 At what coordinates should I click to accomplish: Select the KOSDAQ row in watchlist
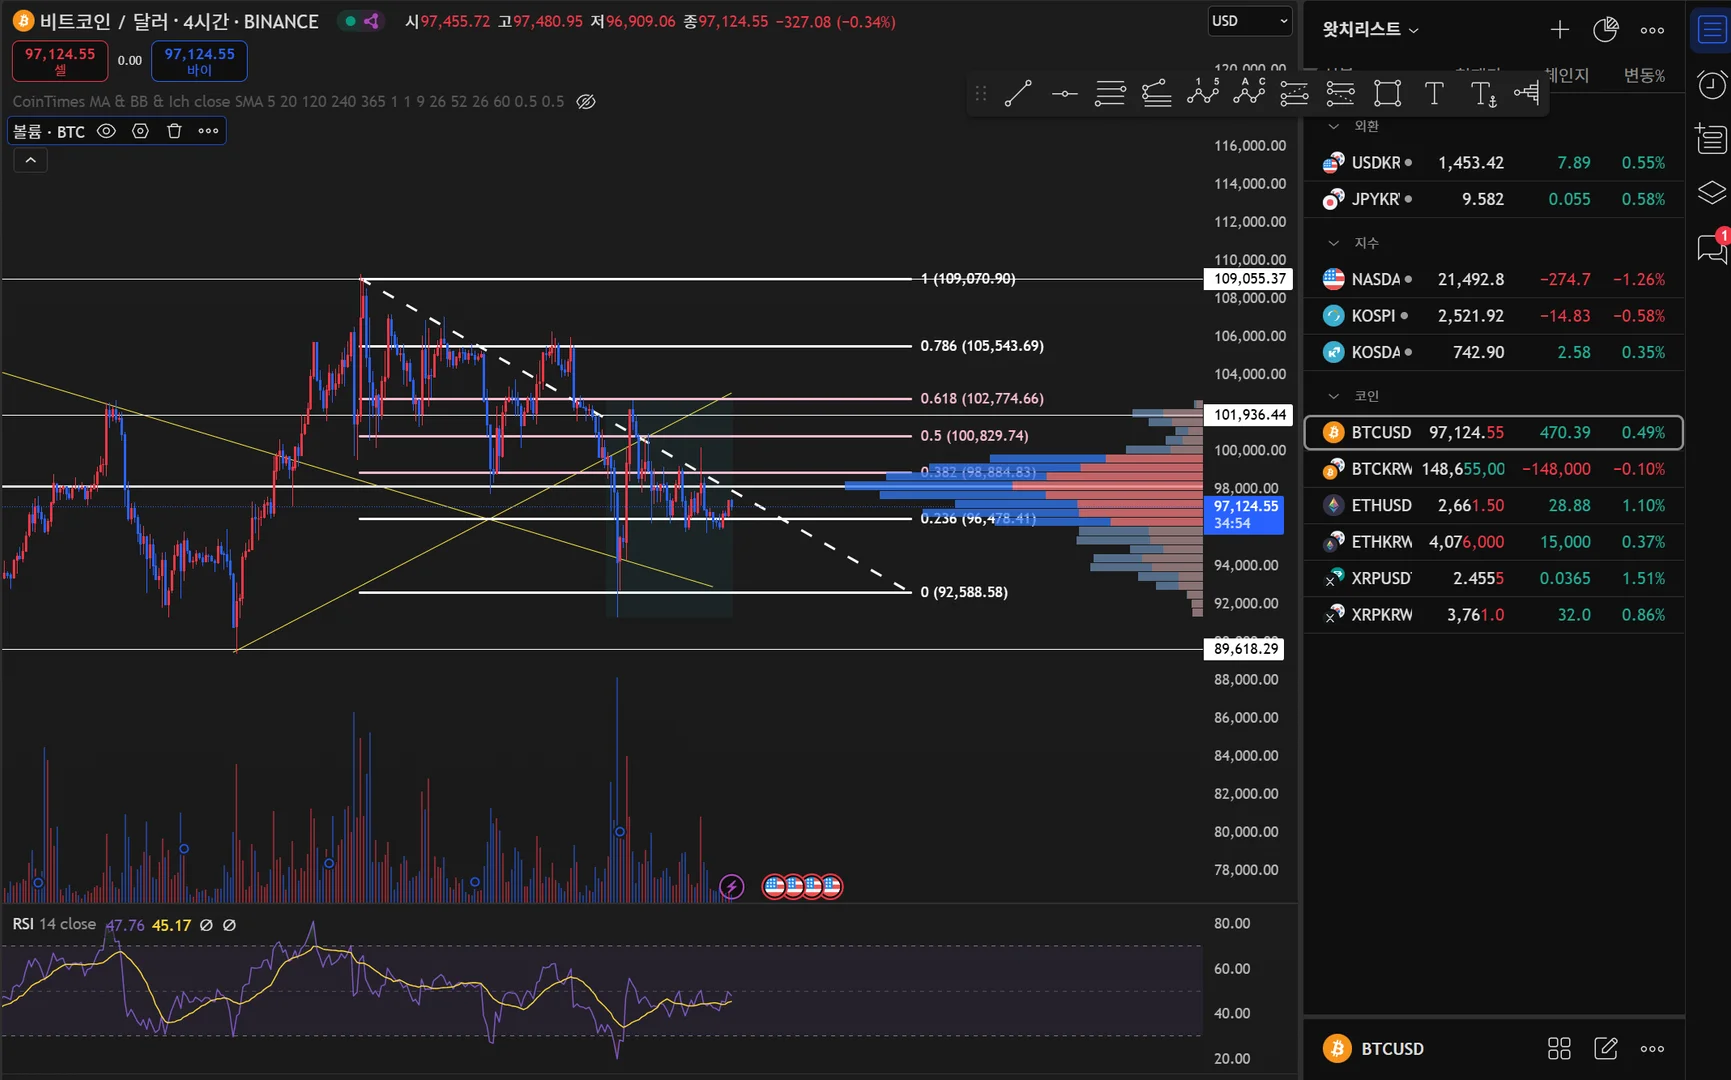pos(1494,352)
